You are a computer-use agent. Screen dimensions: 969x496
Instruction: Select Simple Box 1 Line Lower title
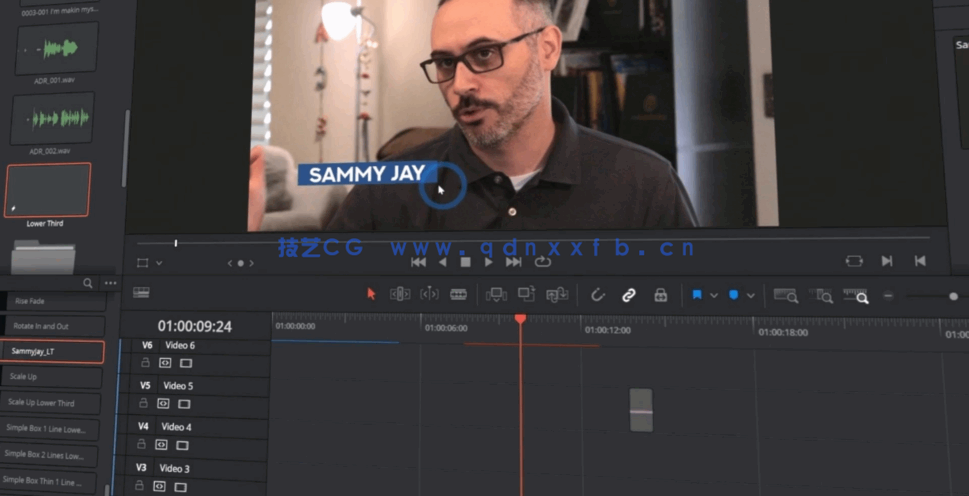coord(49,429)
